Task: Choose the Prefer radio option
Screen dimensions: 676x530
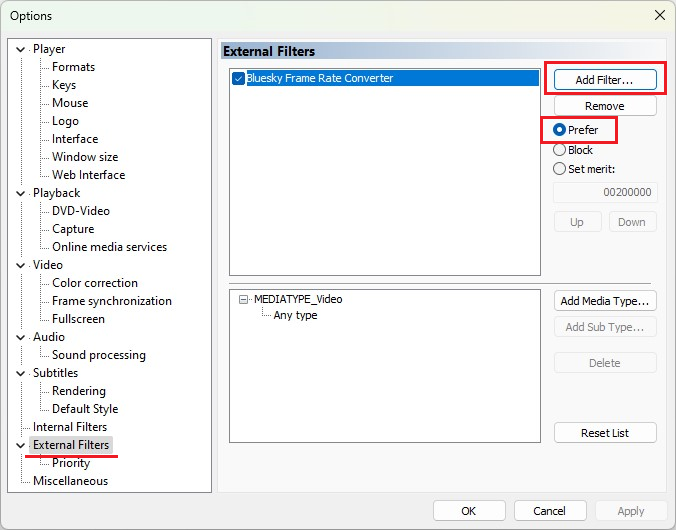Action: [x=559, y=130]
